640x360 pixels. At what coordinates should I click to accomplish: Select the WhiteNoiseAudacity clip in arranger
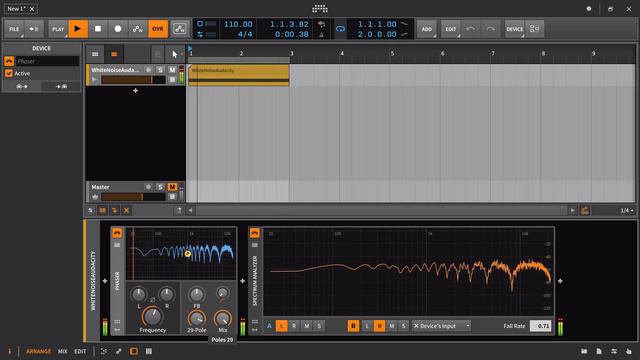coord(239,75)
